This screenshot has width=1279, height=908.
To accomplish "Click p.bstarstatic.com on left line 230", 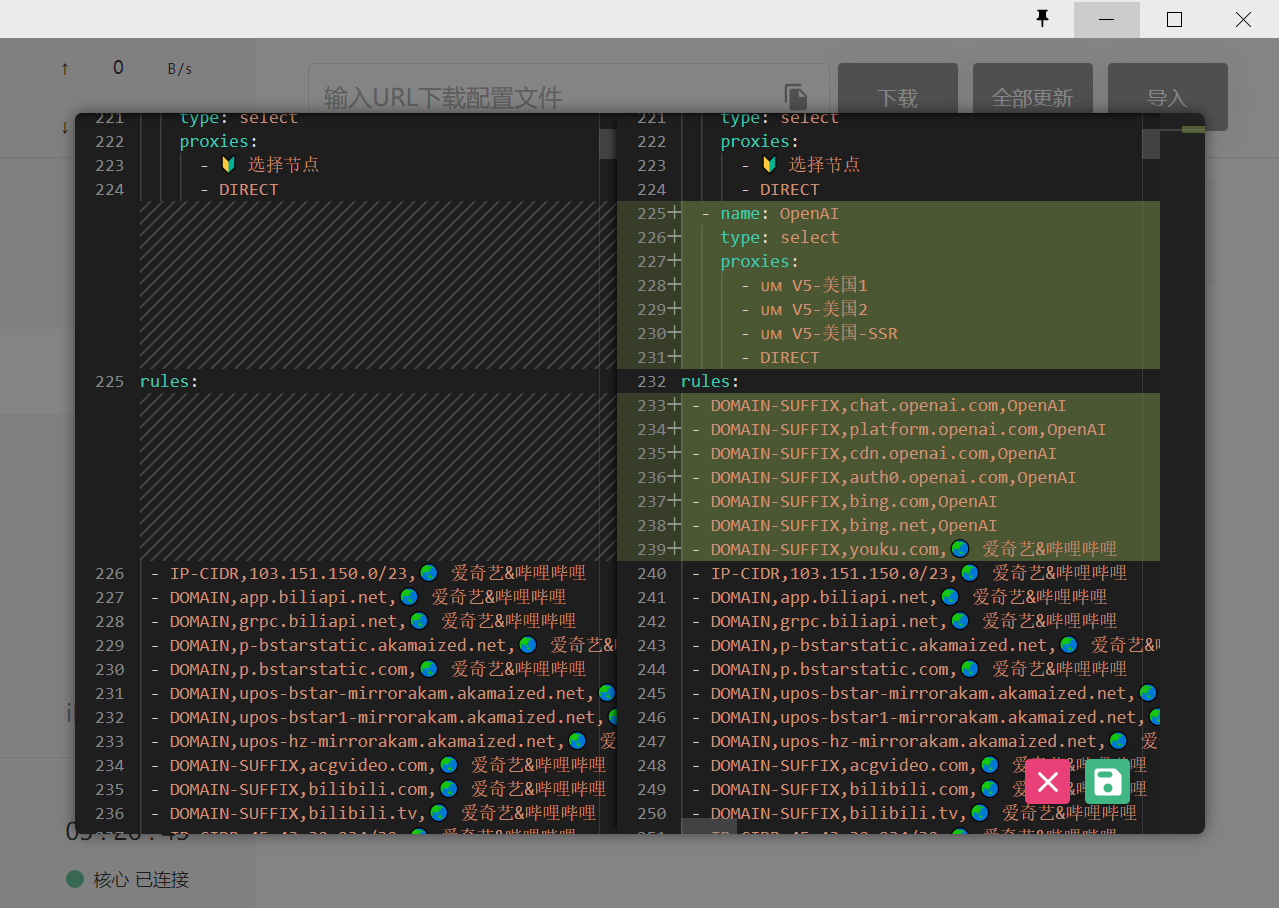I will click(x=323, y=669).
